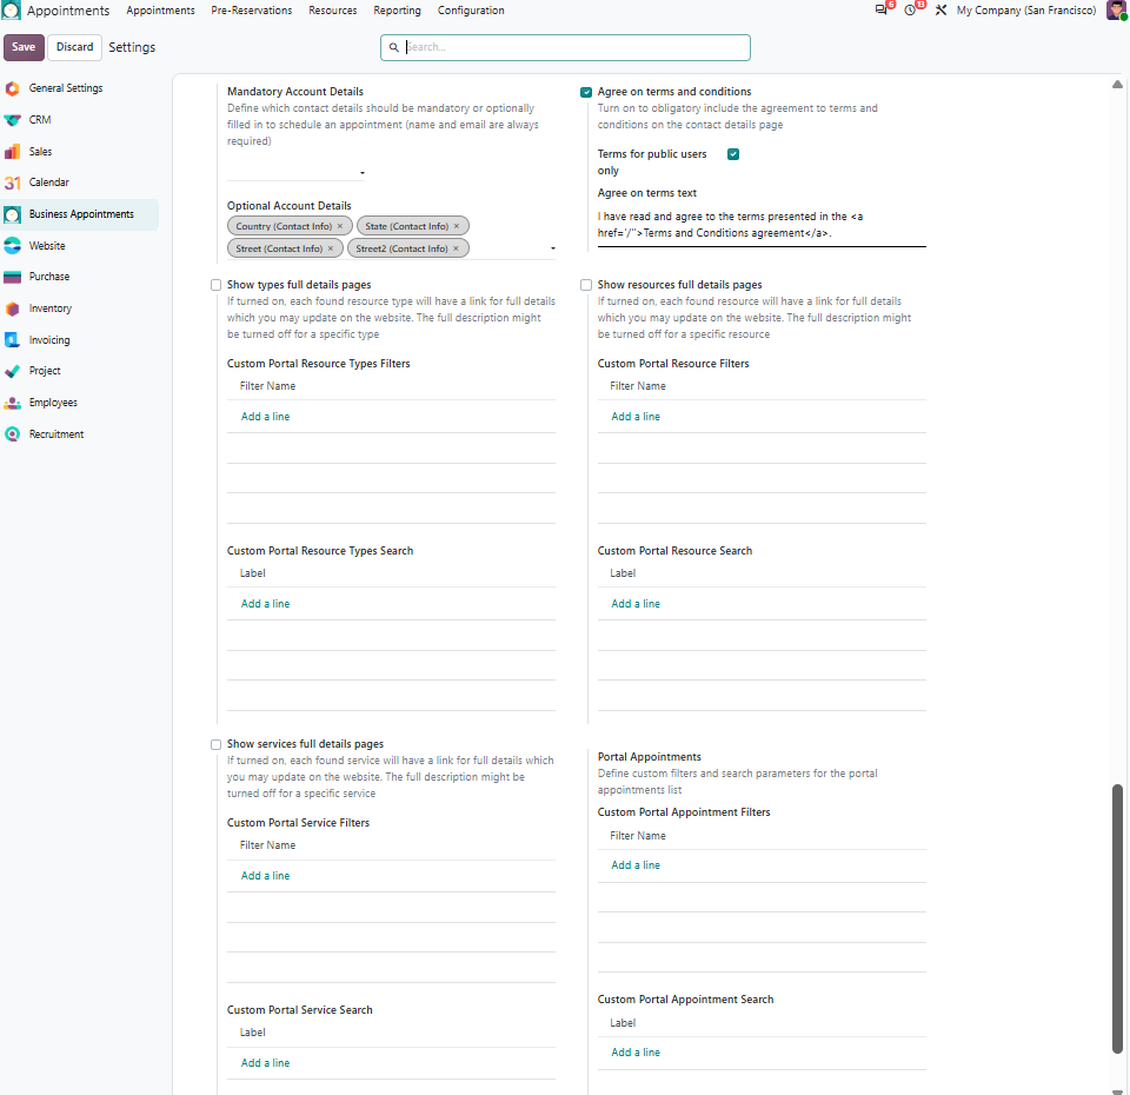Click the Appointments app logo icon

(x=11, y=10)
